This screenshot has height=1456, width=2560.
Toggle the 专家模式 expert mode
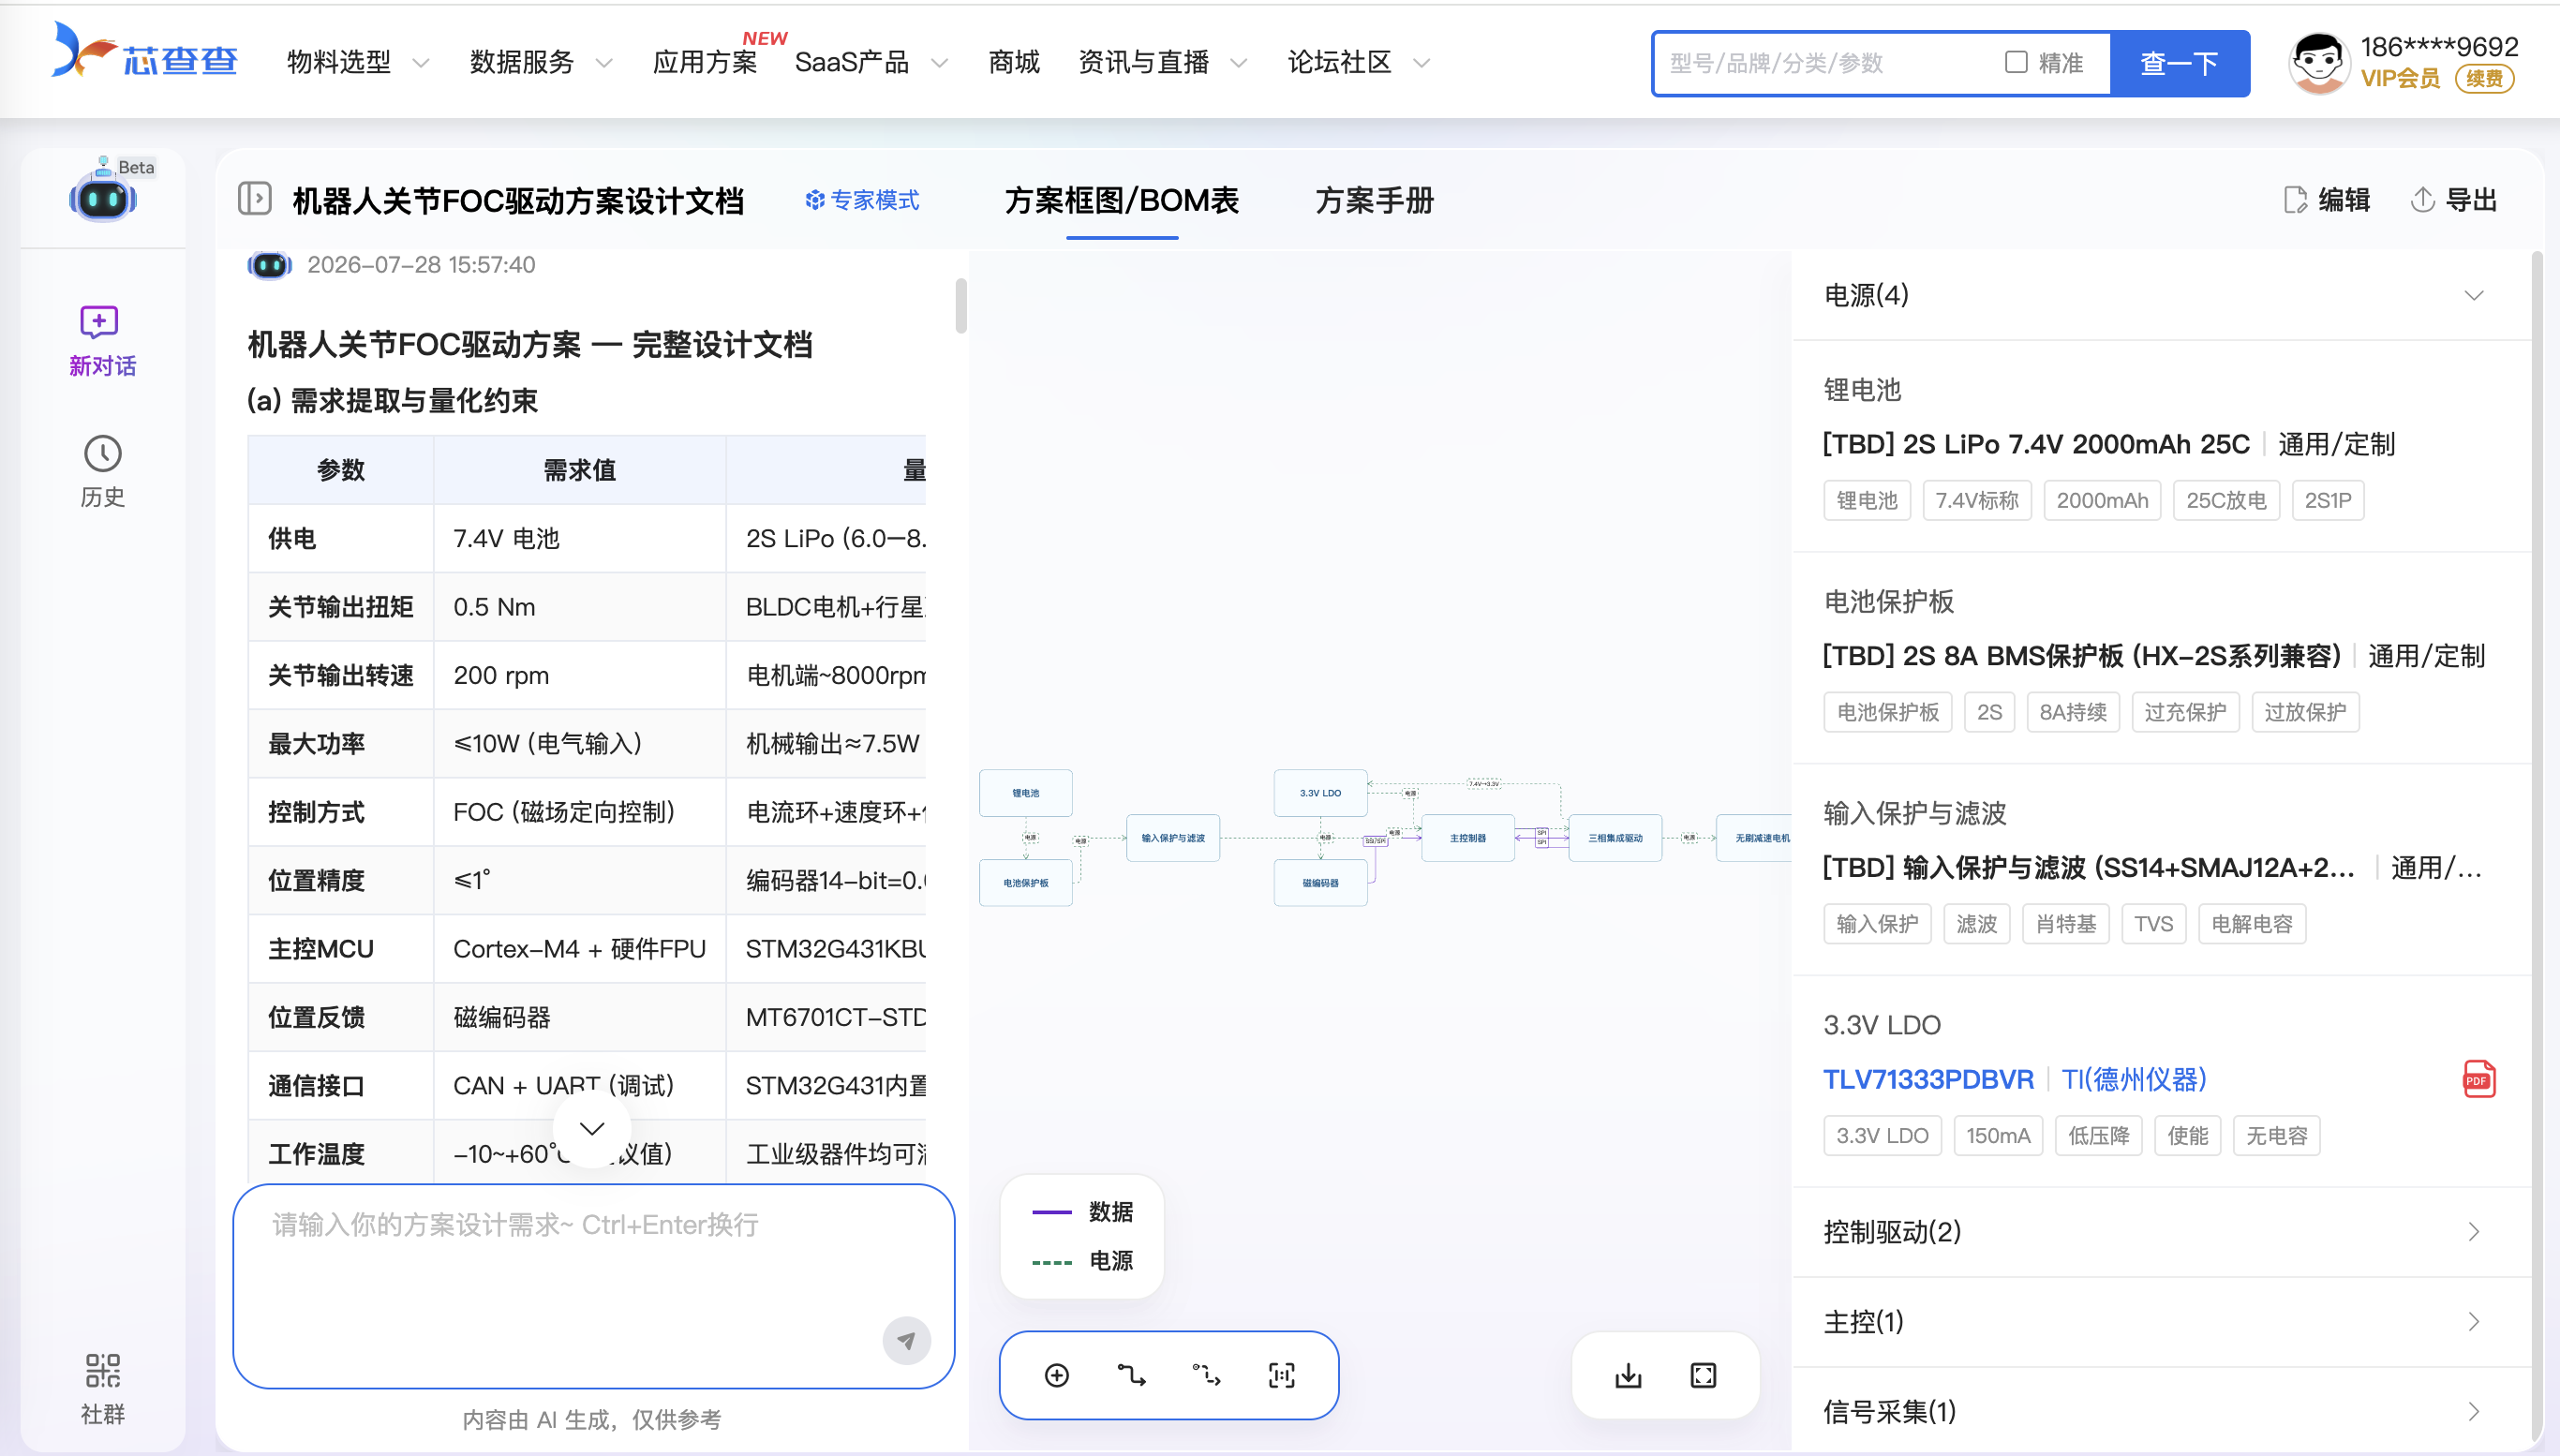click(862, 200)
